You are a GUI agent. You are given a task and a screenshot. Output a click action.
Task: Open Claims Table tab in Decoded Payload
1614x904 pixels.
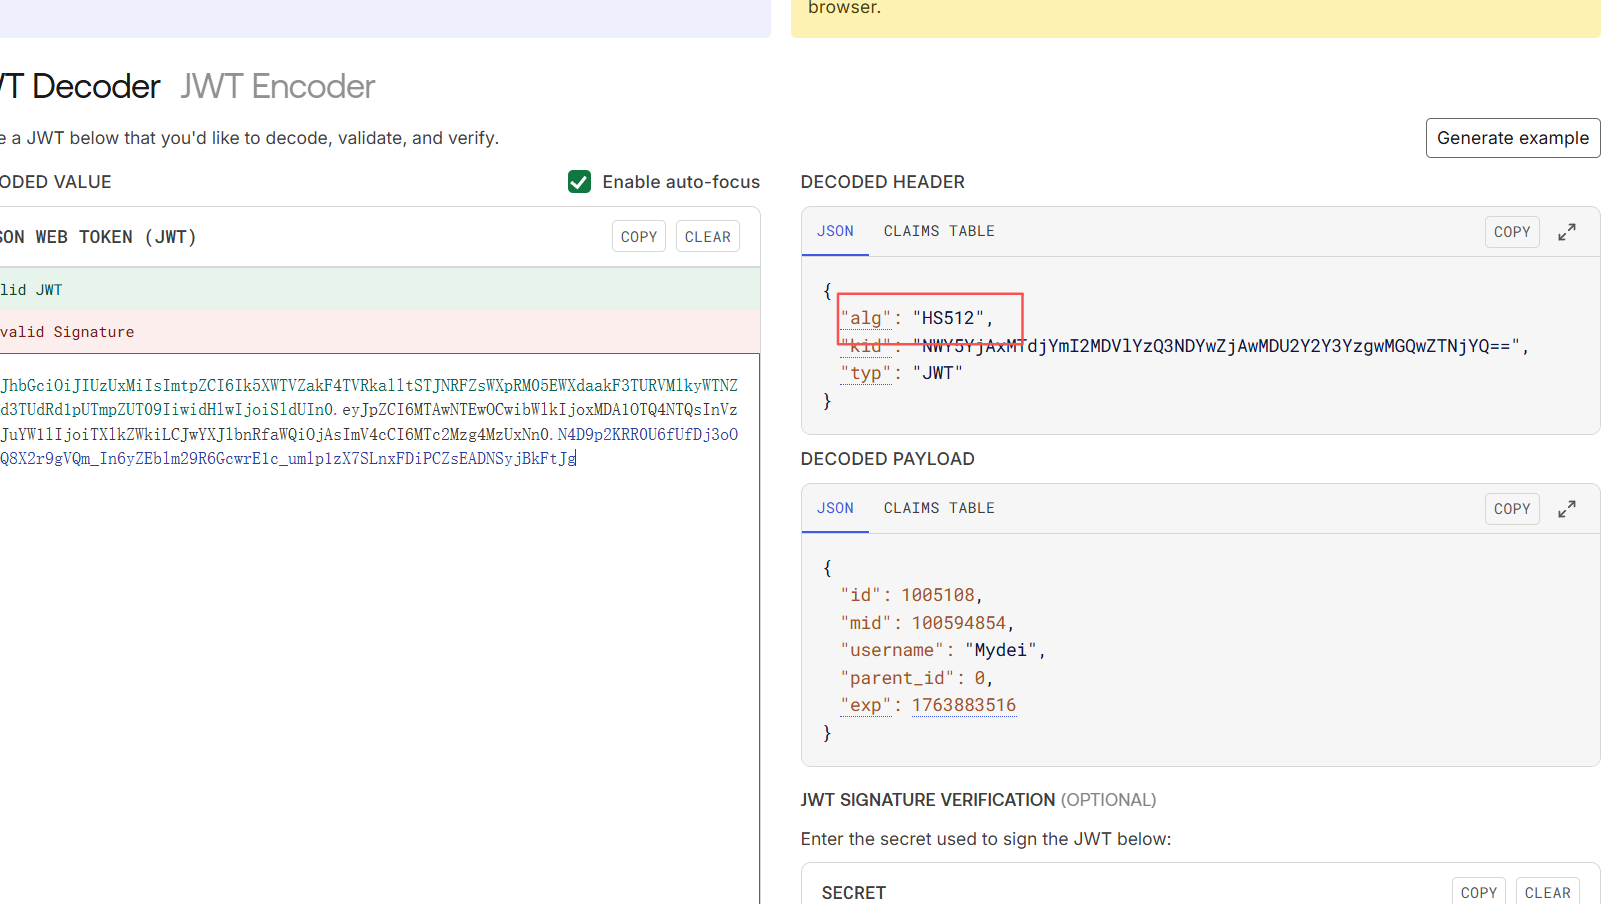939,508
